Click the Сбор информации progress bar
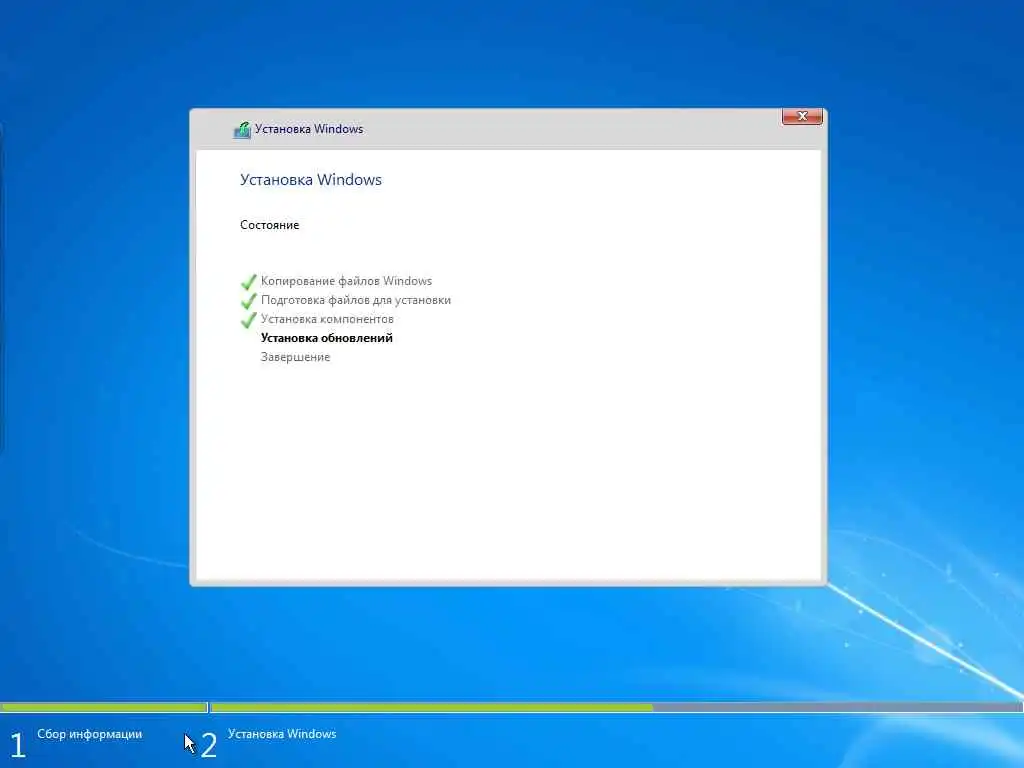The width and height of the screenshot is (1024, 768). pyautogui.click(x=103, y=707)
